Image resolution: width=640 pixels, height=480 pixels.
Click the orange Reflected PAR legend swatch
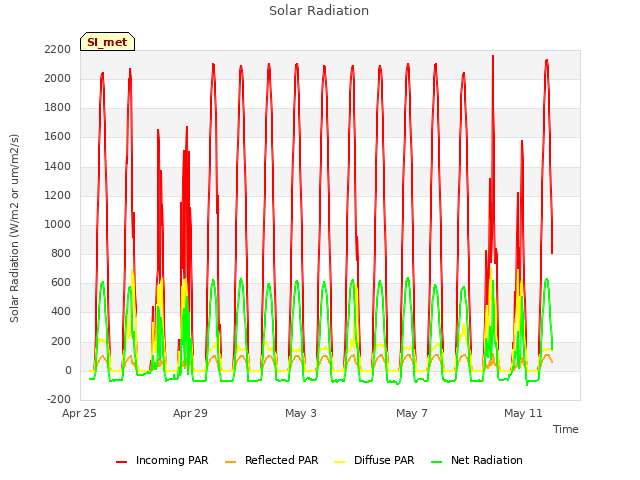click(231, 462)
